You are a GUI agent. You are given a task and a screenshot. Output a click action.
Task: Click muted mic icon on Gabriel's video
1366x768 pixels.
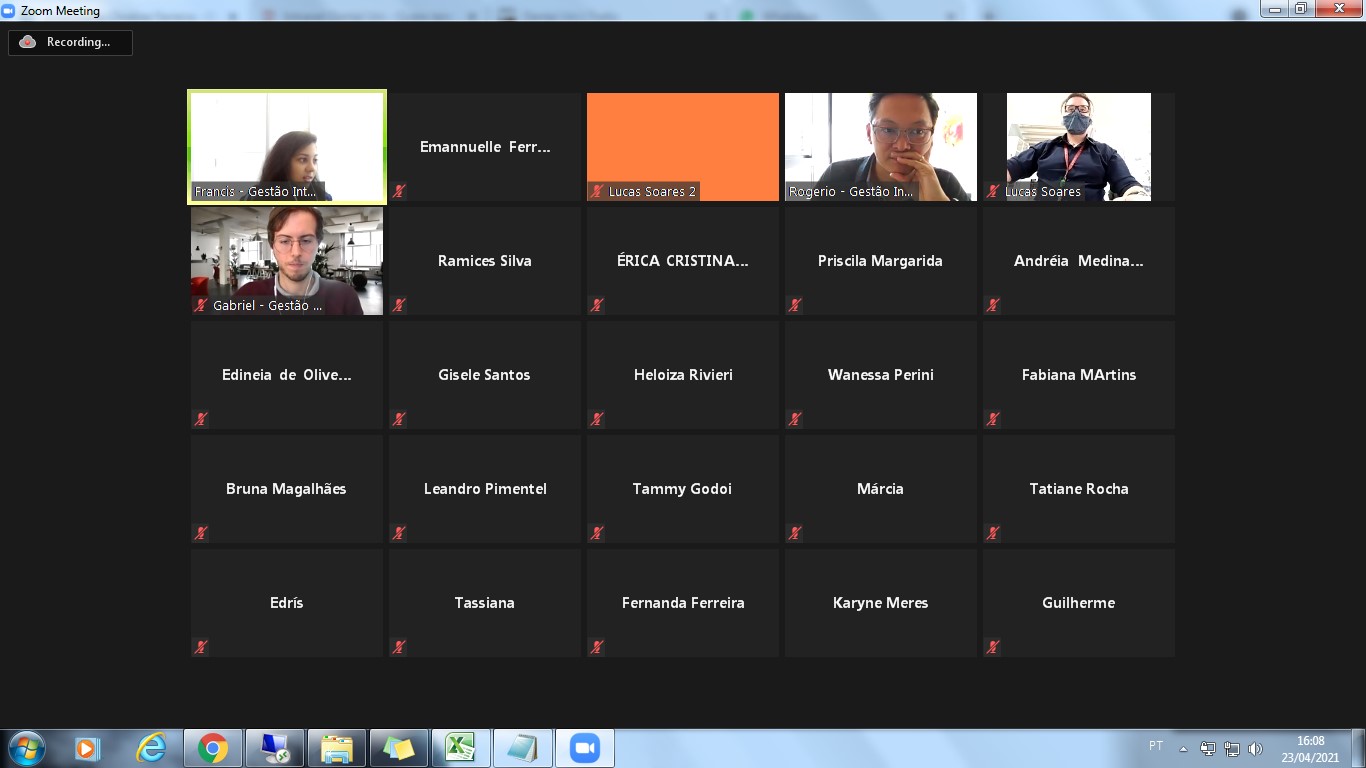(201, 305)
